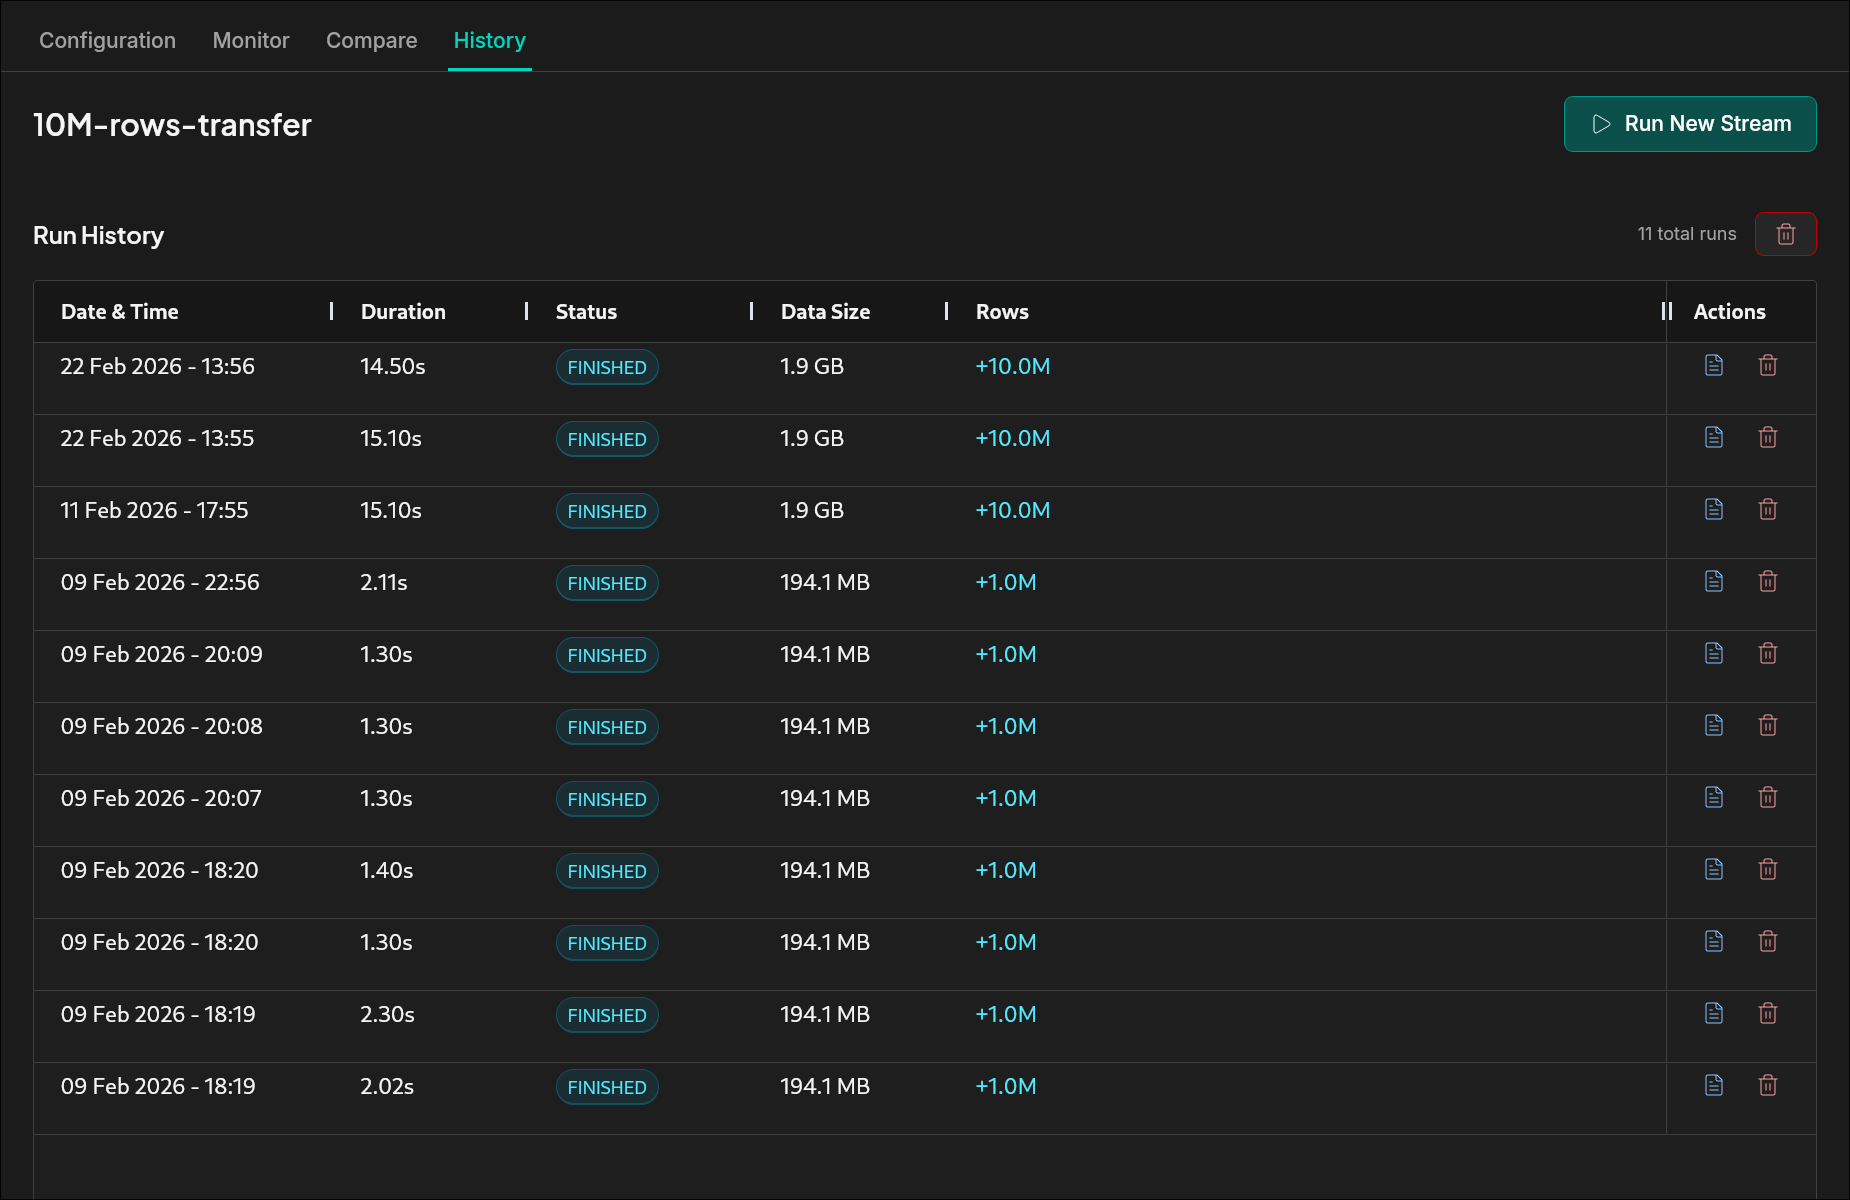Screen dimensions: 1850x1200
Task: Delete the 1.40s duration run
Action: pos(1768,869)
